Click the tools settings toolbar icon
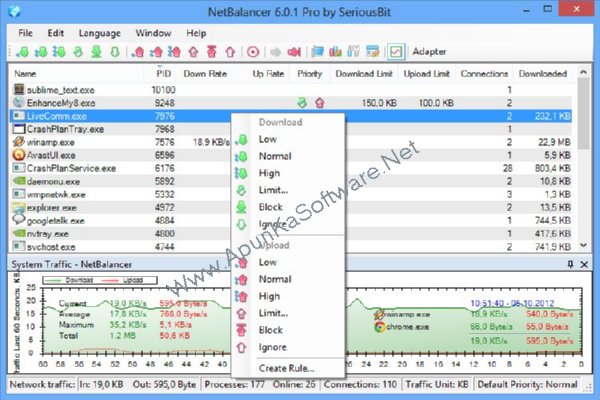The width and height of the screenshot is (600, 400). click(x=354, y=52)
